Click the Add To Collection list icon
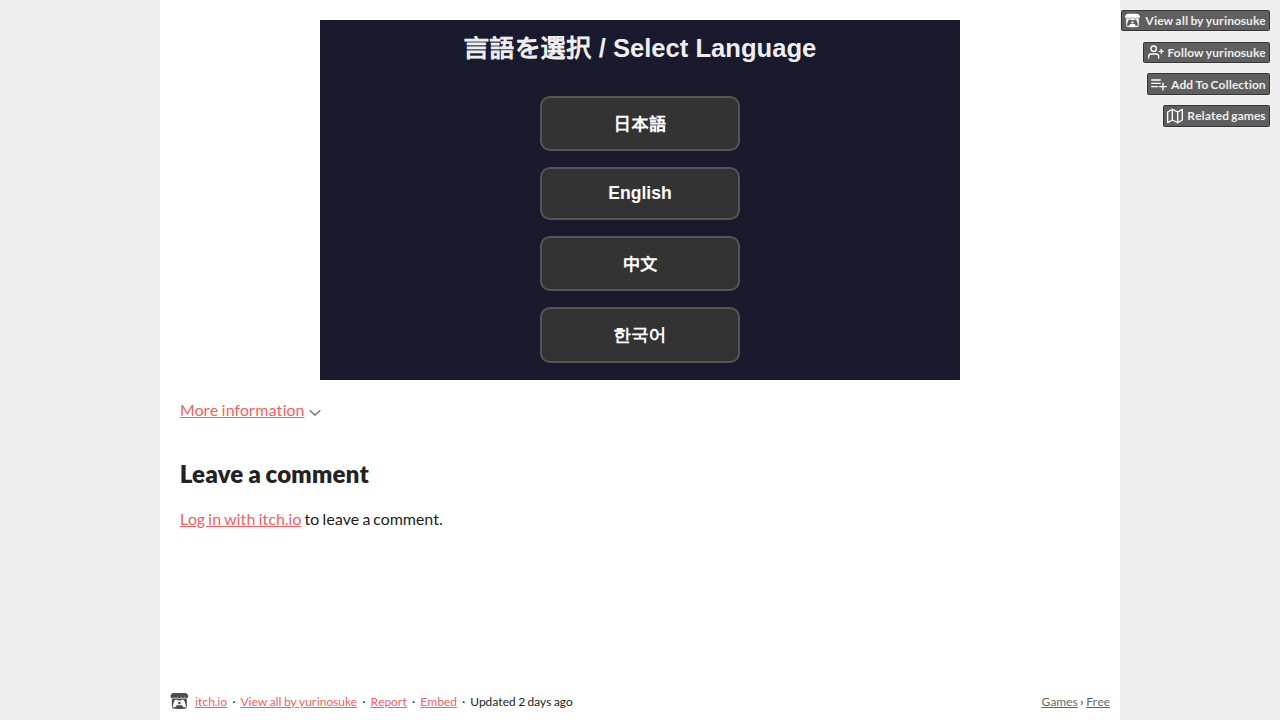This screenshot has height=720, width=1280. pos(1159,84)
